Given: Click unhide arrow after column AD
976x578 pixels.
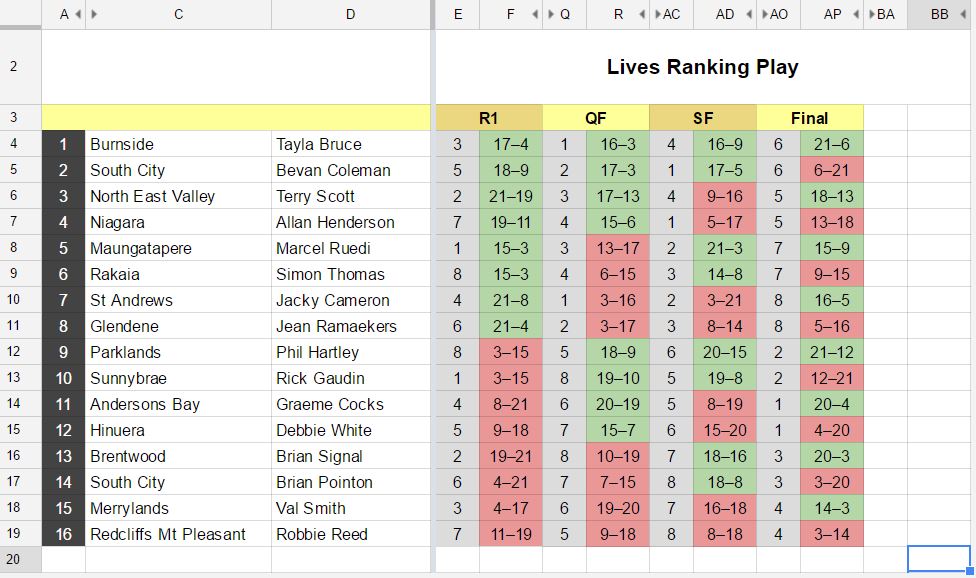Looking at the screenshot, I should pos(749,14).
